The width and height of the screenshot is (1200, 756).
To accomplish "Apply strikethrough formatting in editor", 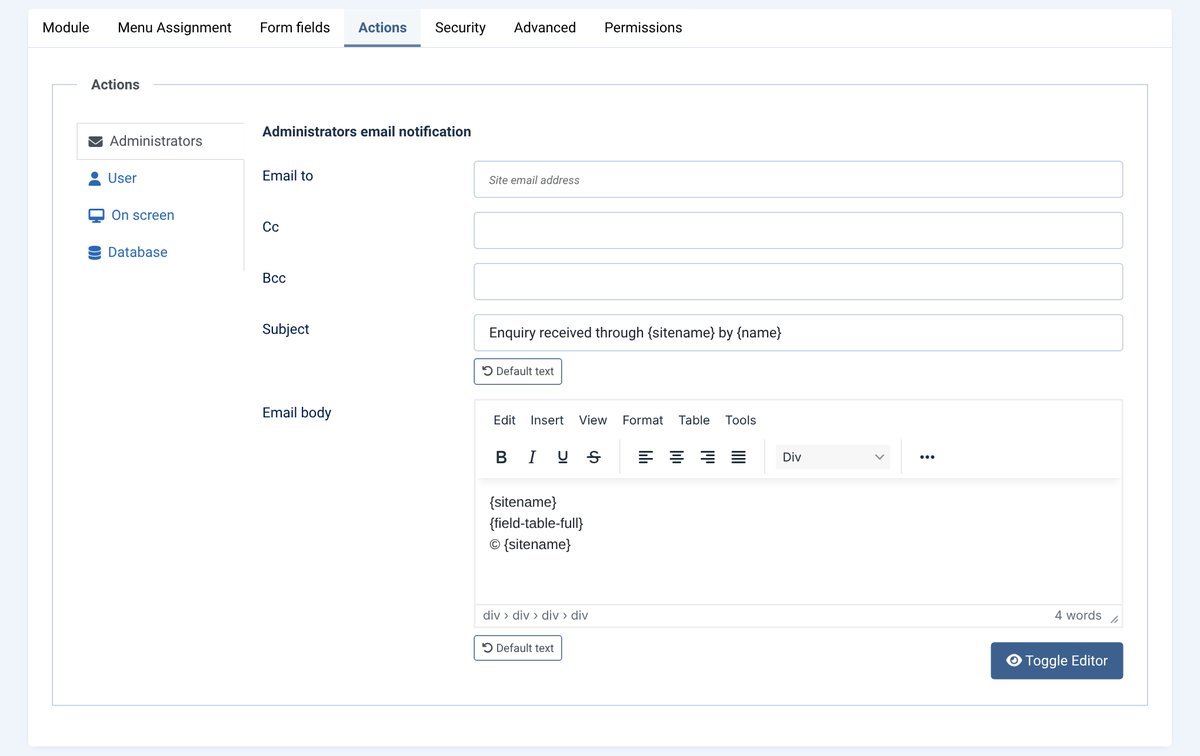I will point(594,457).
